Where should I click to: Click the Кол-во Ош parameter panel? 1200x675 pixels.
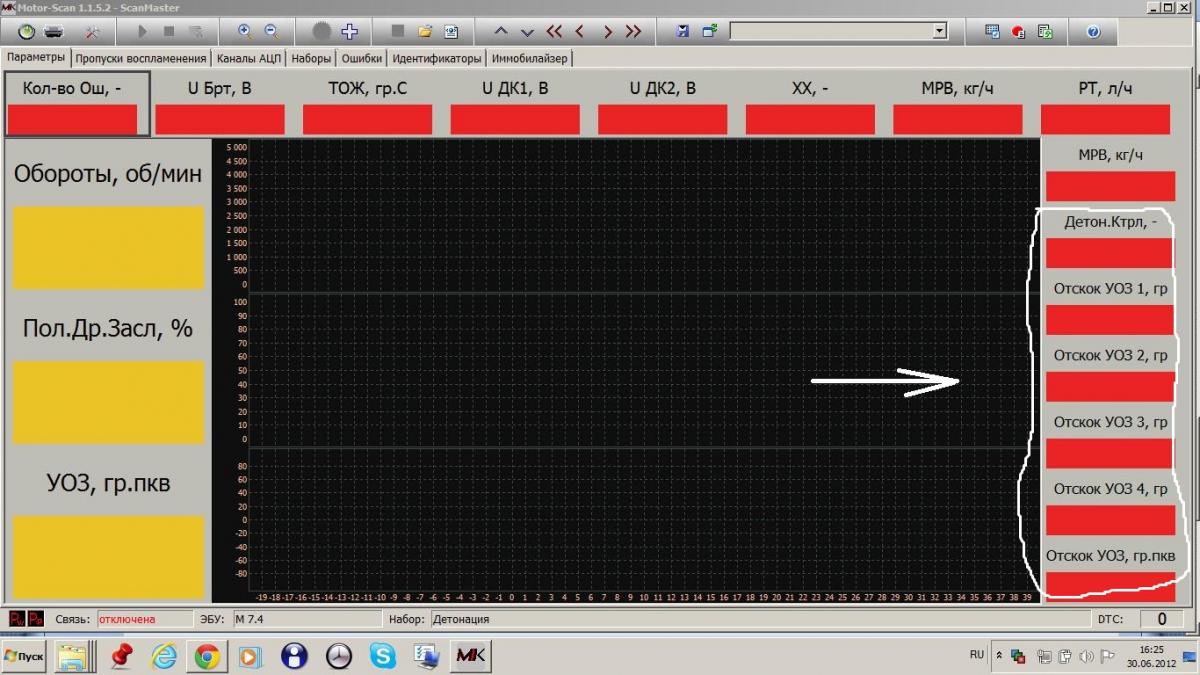coord(76,103)
